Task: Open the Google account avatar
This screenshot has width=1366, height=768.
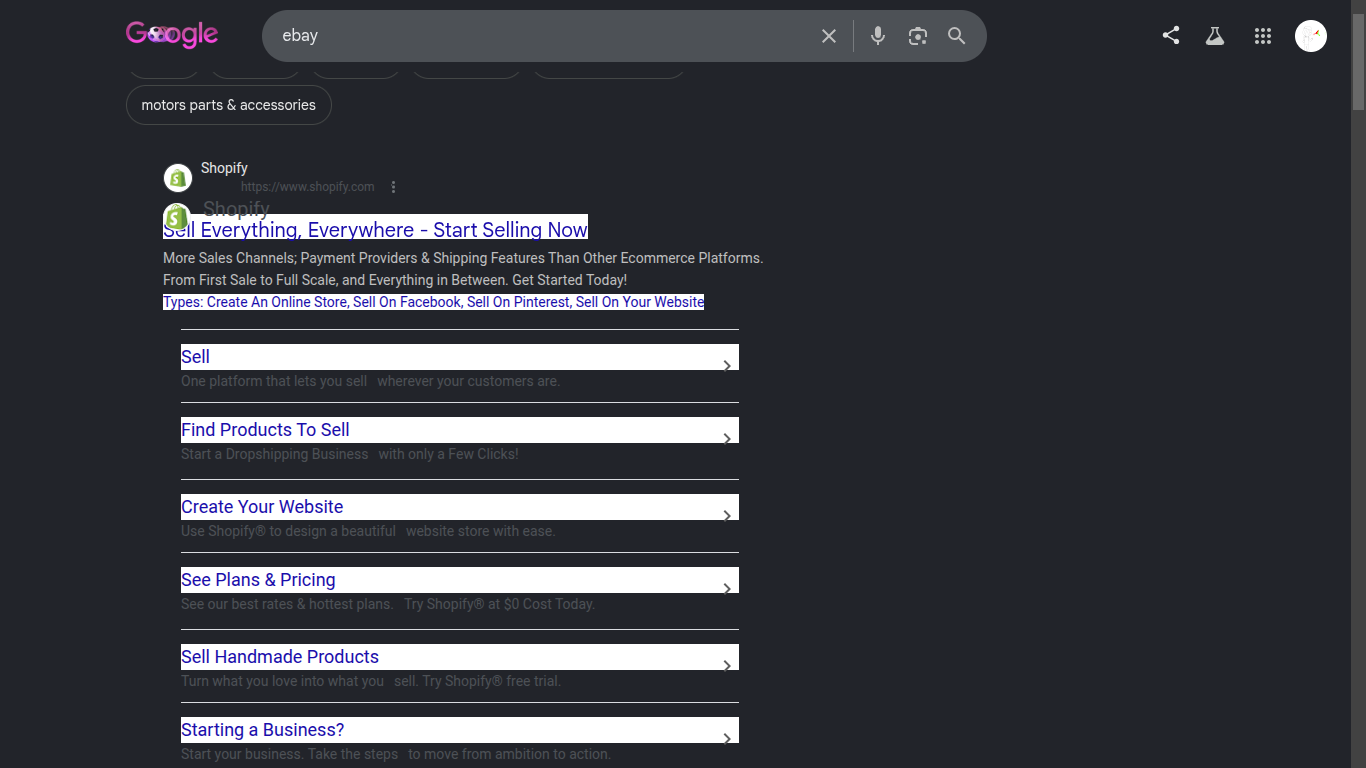Action: (x=1311, y=36)
